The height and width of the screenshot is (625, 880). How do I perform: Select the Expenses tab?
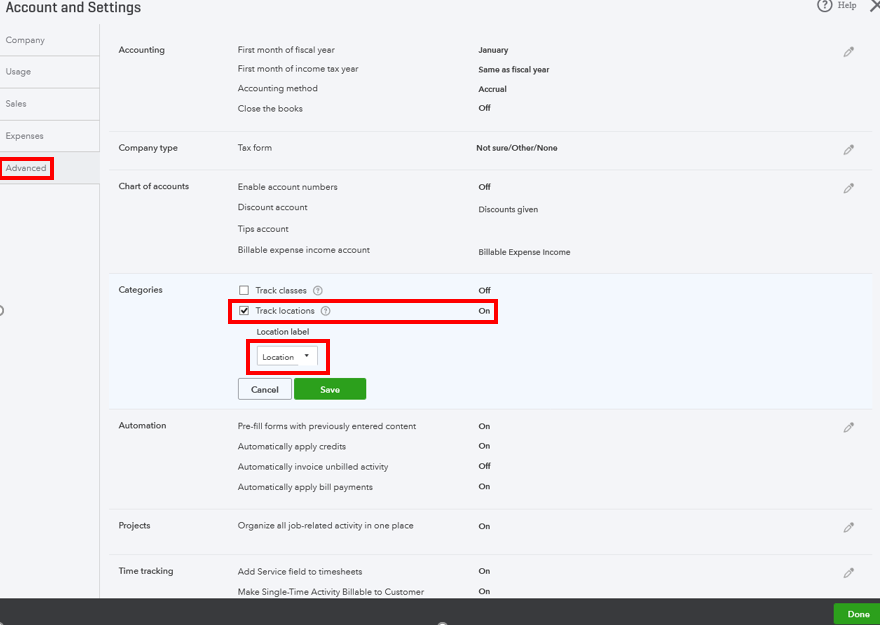click(25, 136)
